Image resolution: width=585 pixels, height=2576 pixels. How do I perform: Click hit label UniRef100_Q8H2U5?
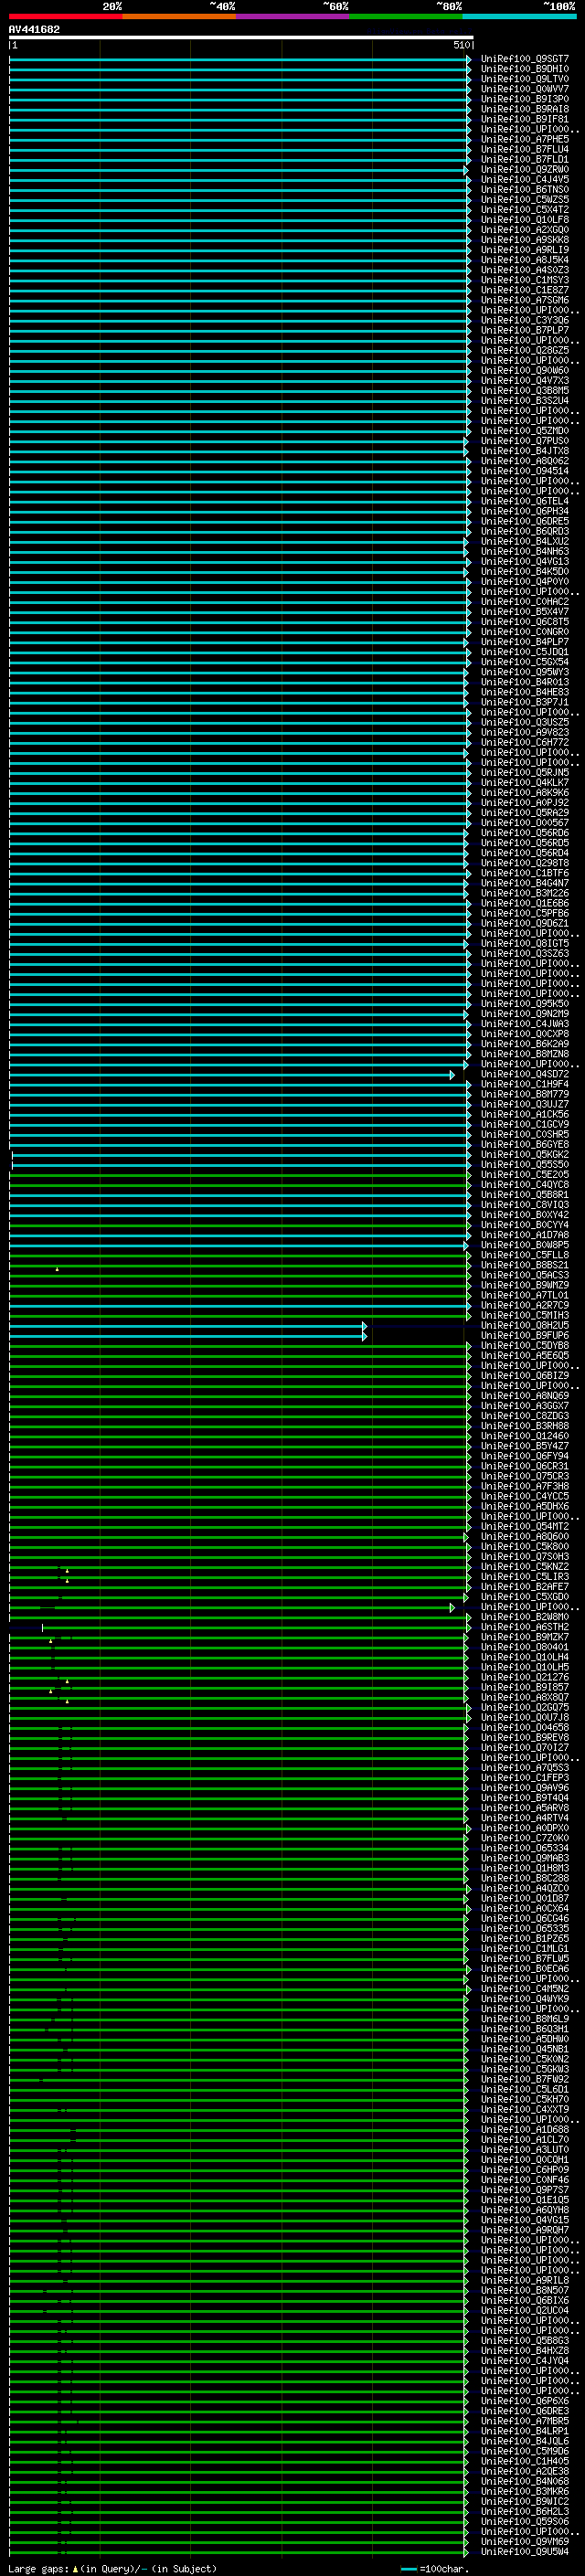coord(525,1325)
